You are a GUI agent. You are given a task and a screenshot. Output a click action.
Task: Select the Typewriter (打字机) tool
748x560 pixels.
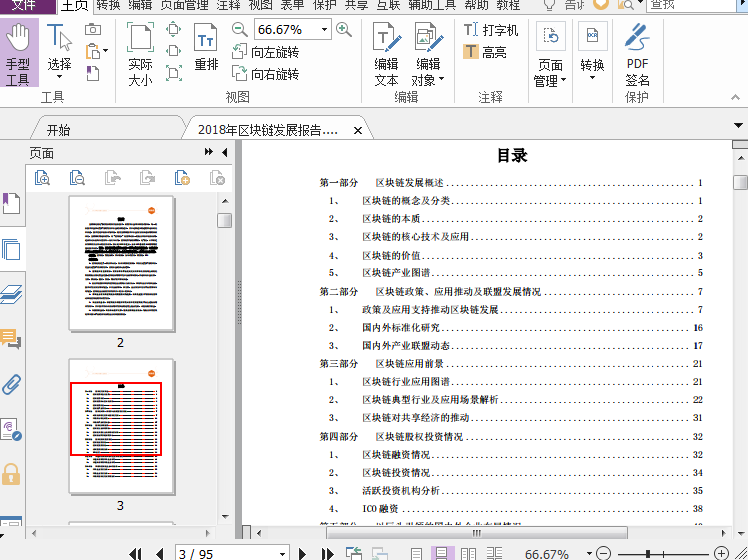pyautogui.click(x=491, y=30)
